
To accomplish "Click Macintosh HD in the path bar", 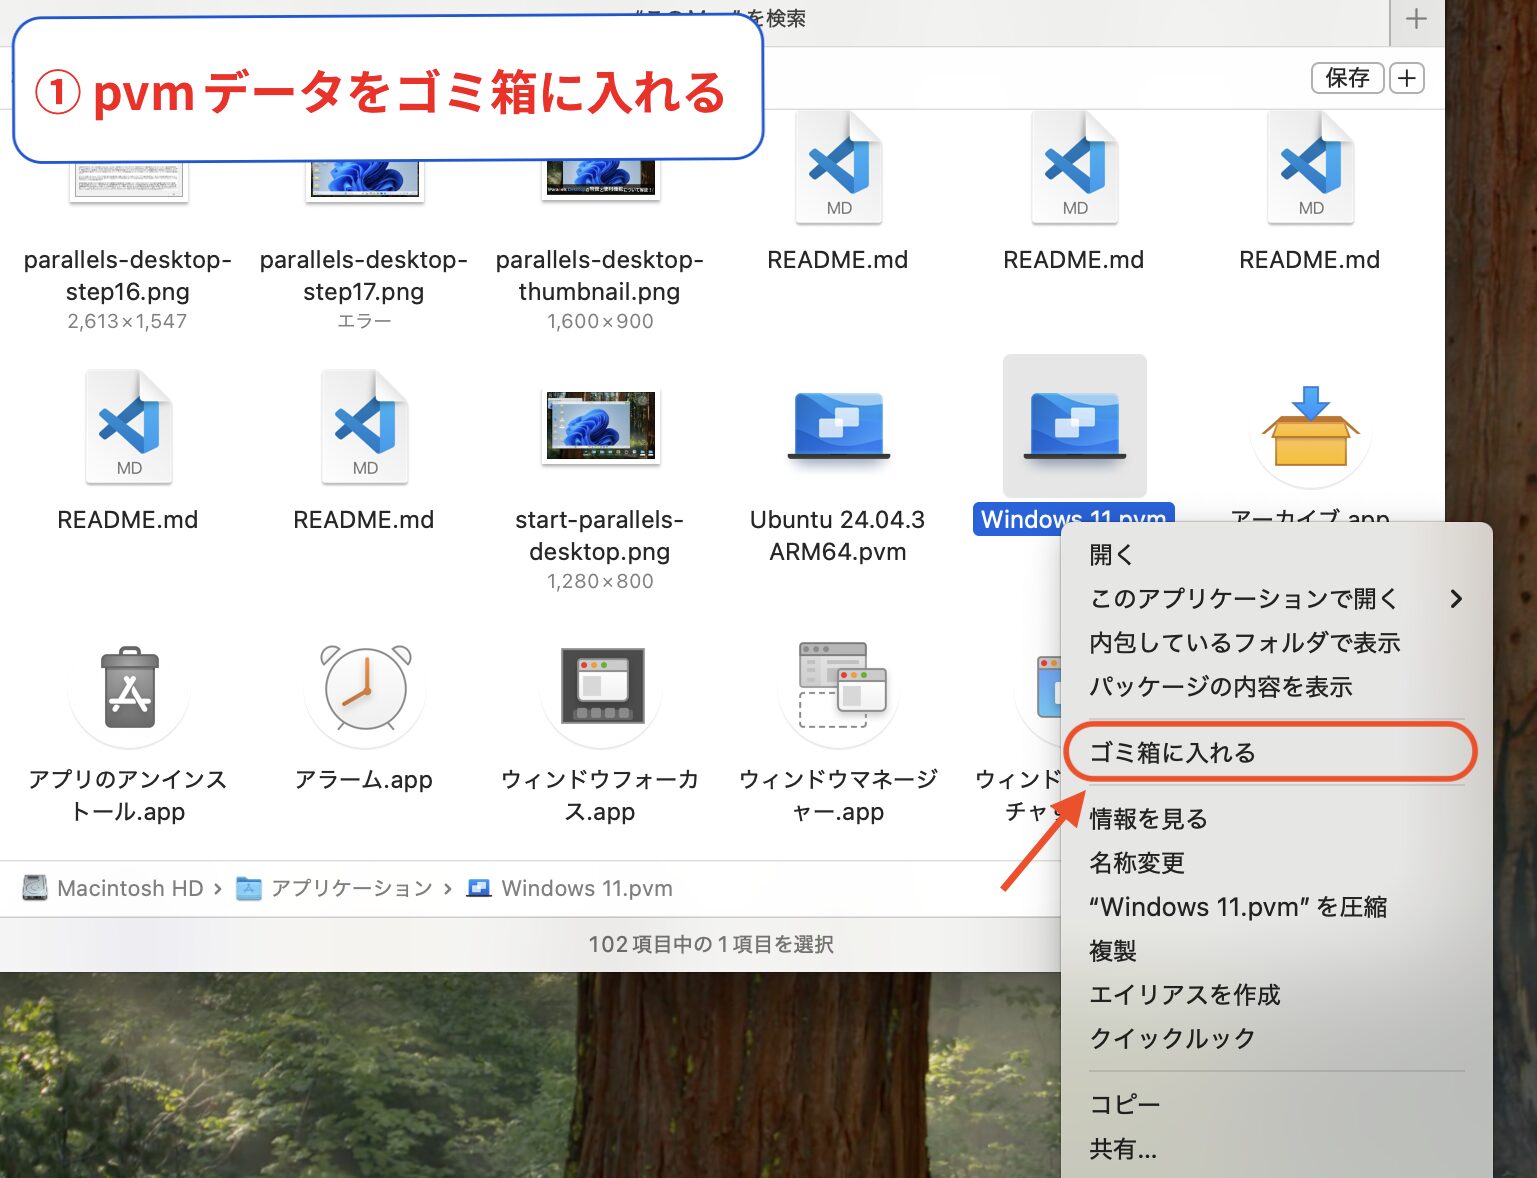I will [x=129, y=888].
